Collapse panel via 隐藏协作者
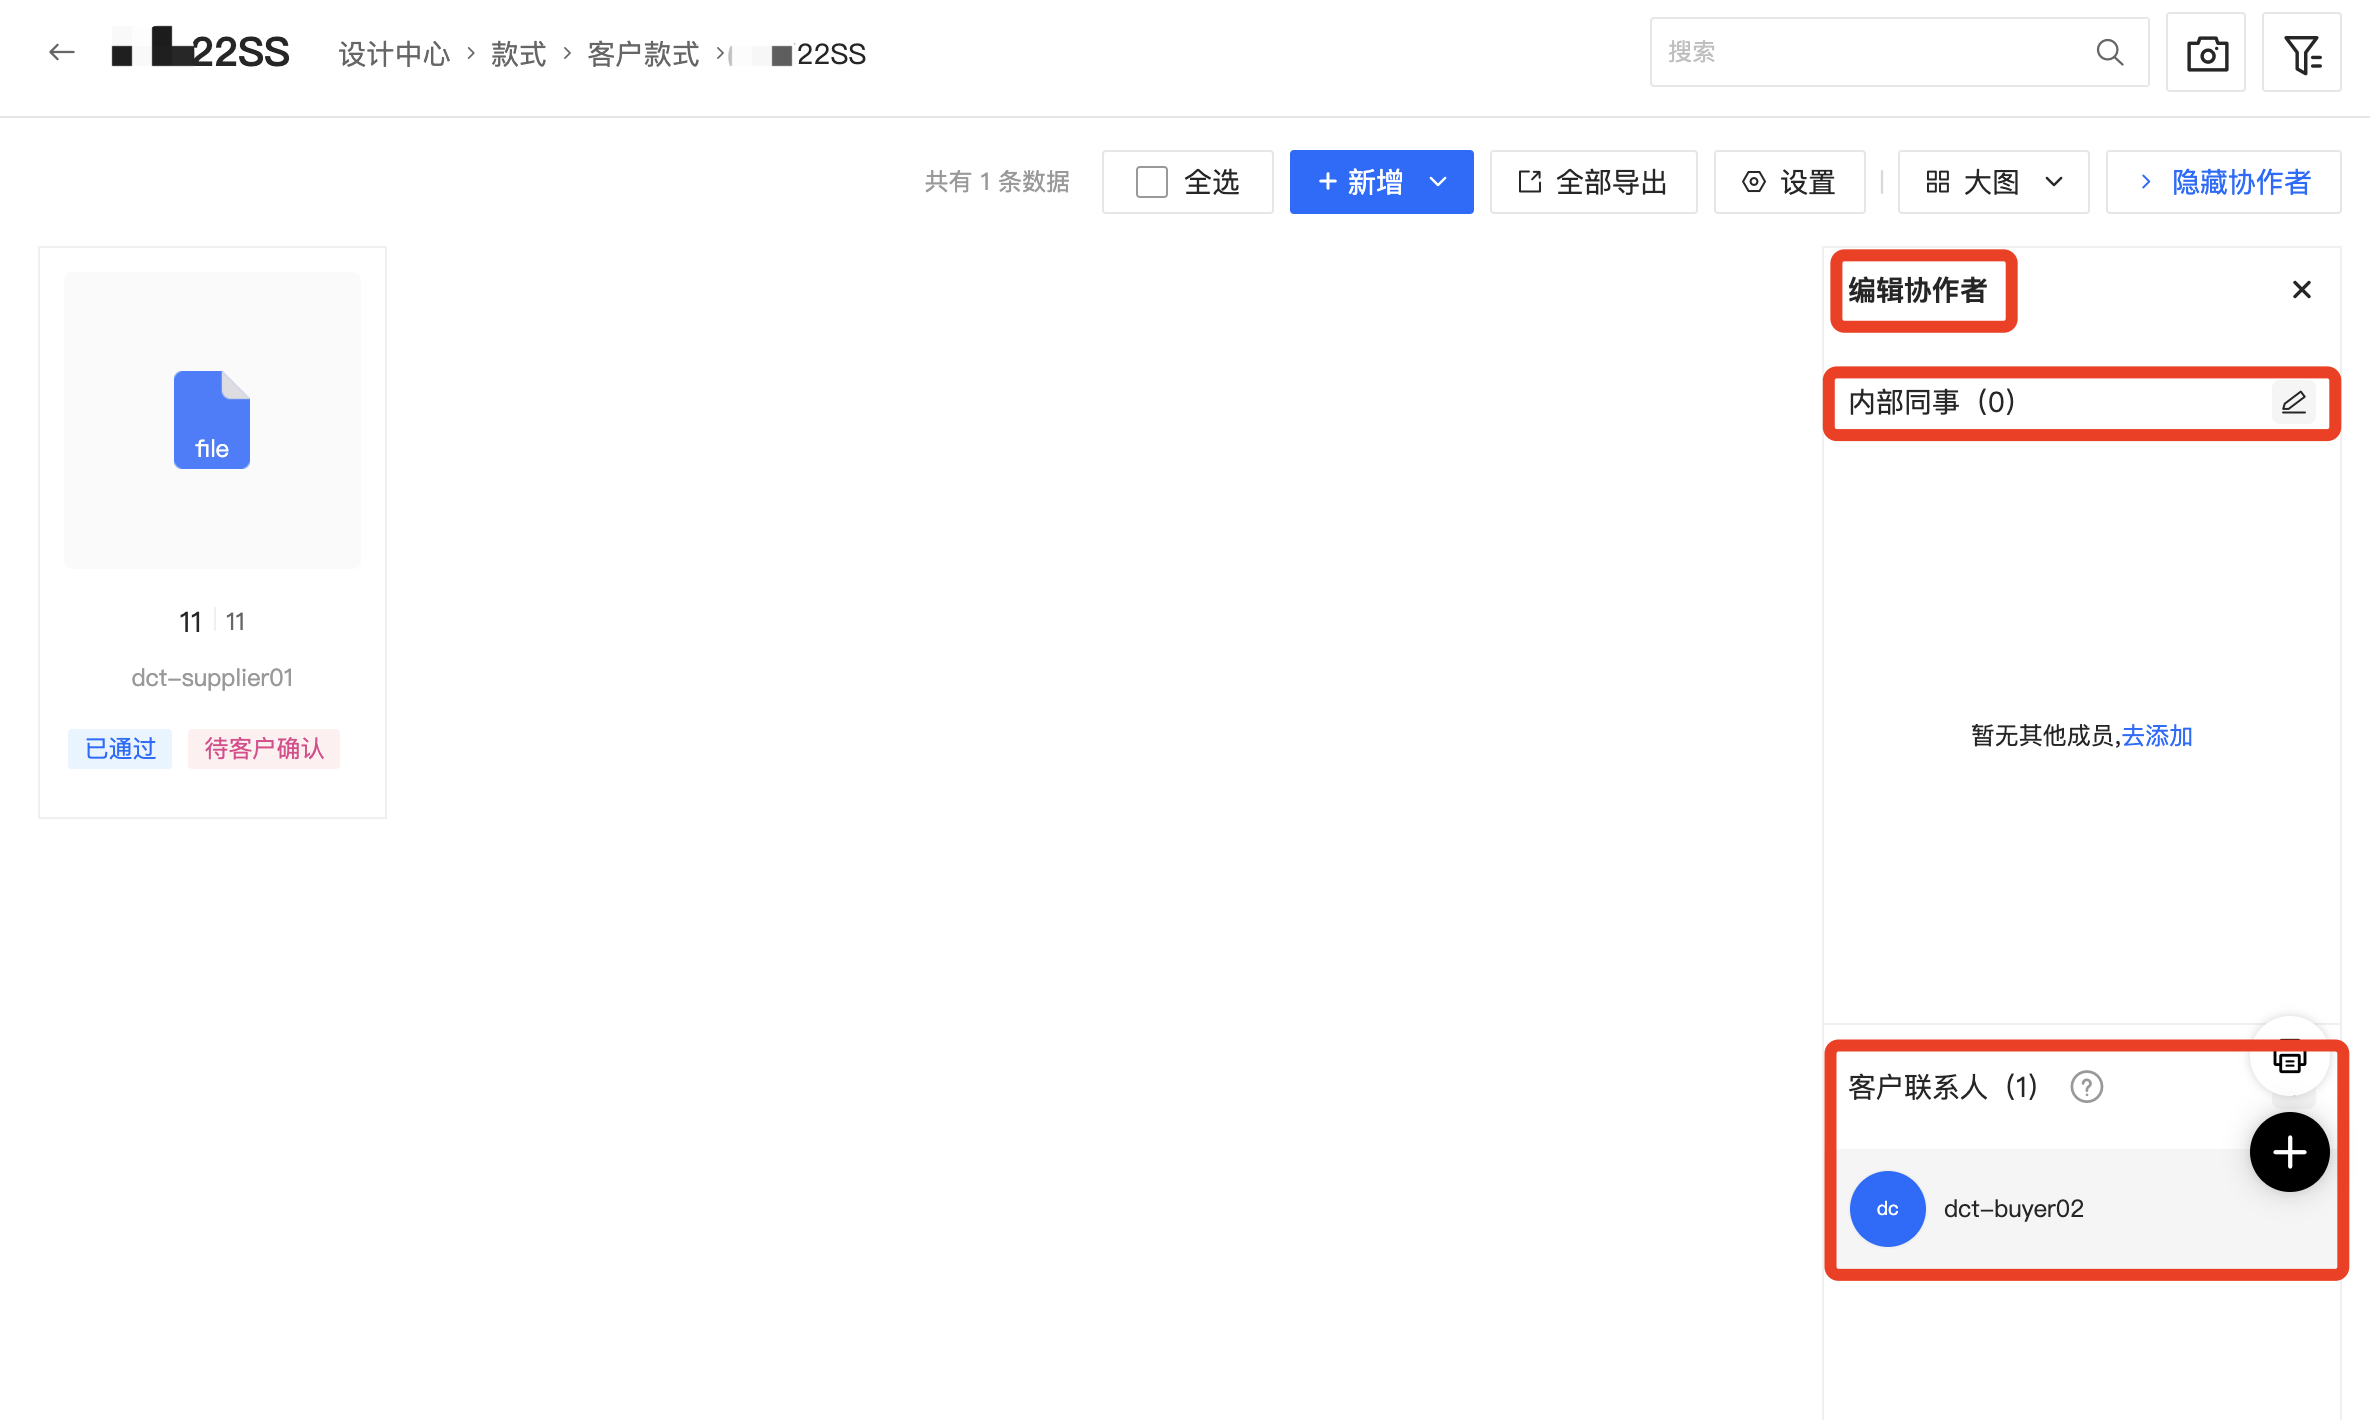Image resolution: width=2370 pixels, height=1420 pixels. (x=2224, y=182)
